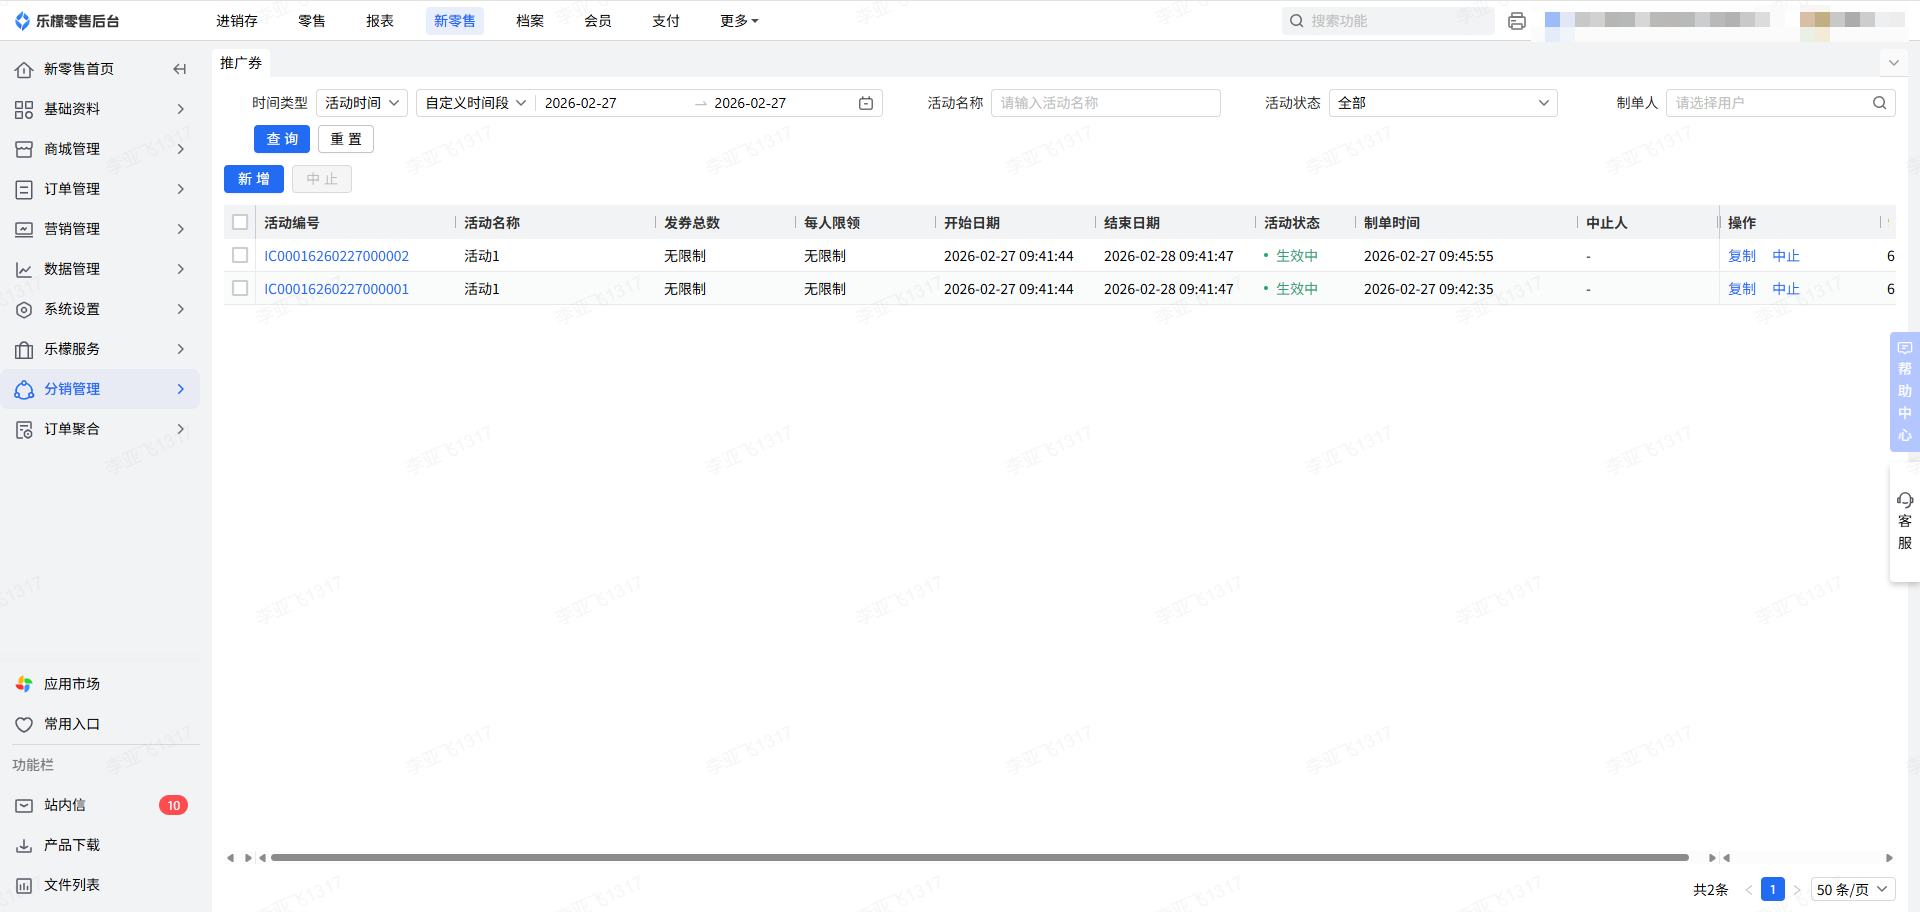The height and width of the screenshot is (912, 1920).
Task: Click the scroll-right arrow at far right
Action: coord(1889,857)
